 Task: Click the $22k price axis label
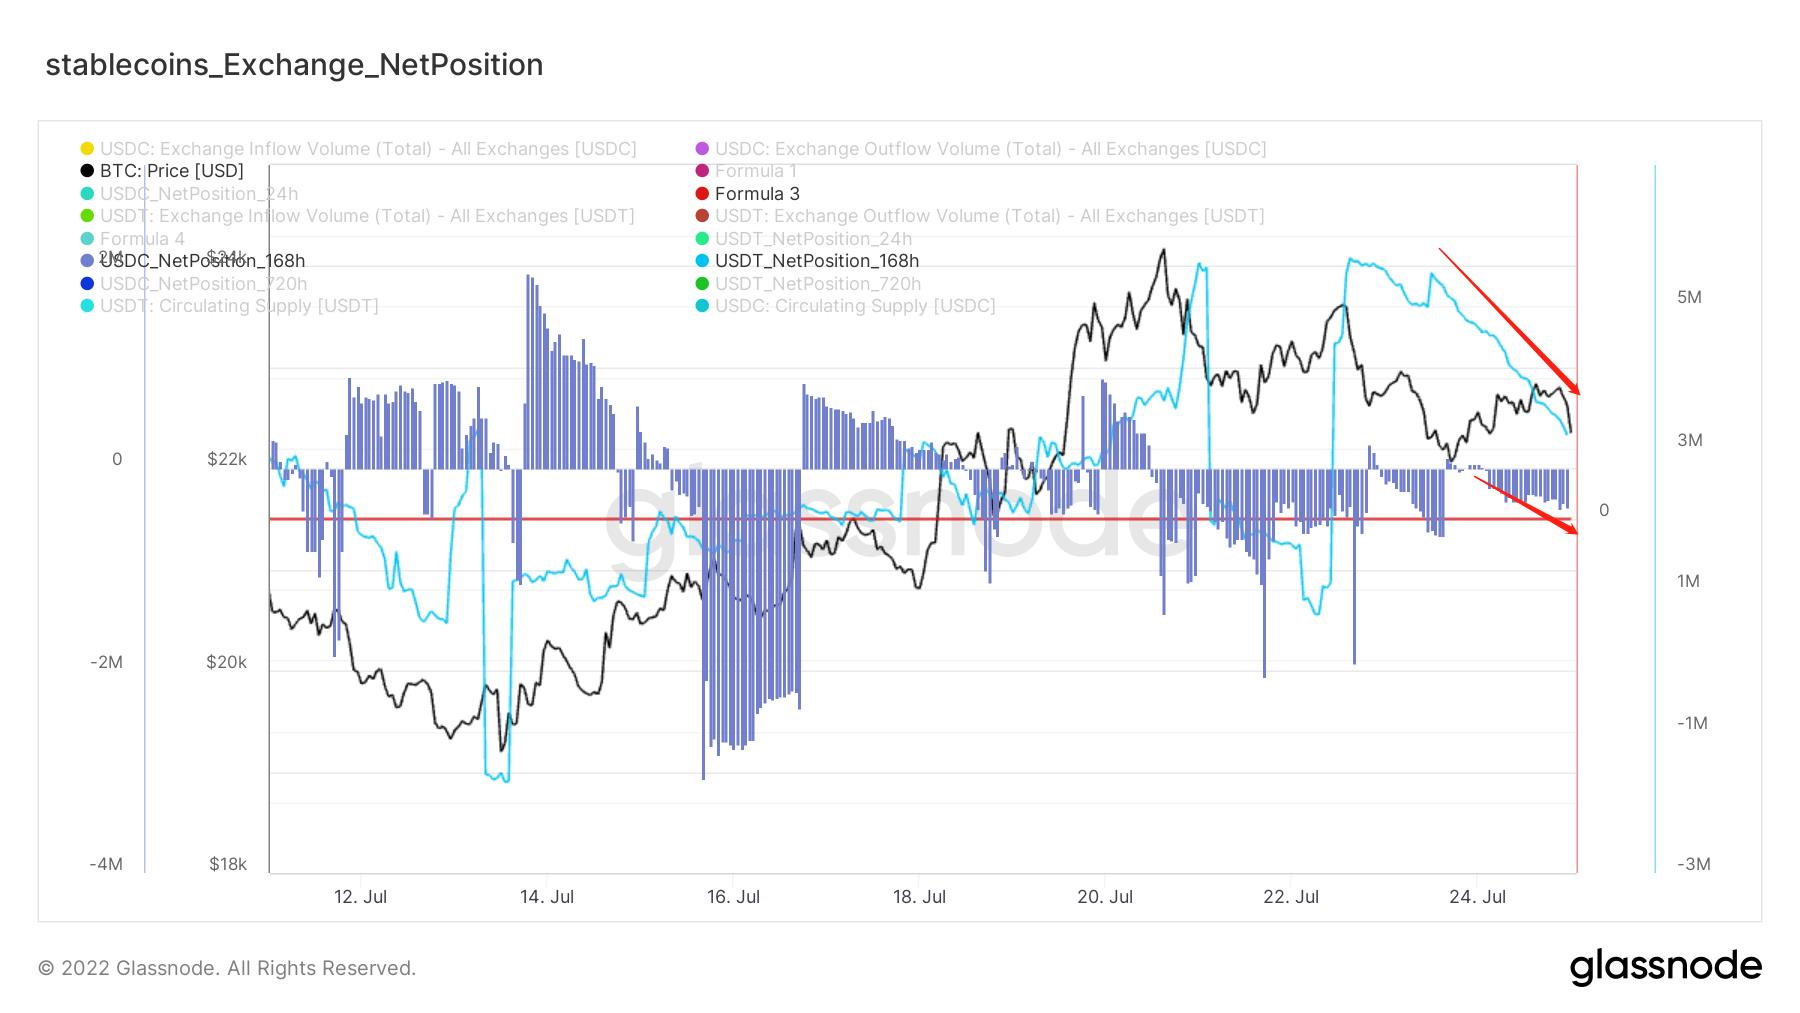(227, 459)
